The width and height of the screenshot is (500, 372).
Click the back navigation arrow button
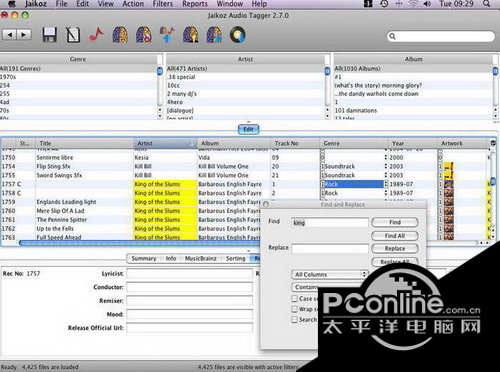click(x=10, y=34)
